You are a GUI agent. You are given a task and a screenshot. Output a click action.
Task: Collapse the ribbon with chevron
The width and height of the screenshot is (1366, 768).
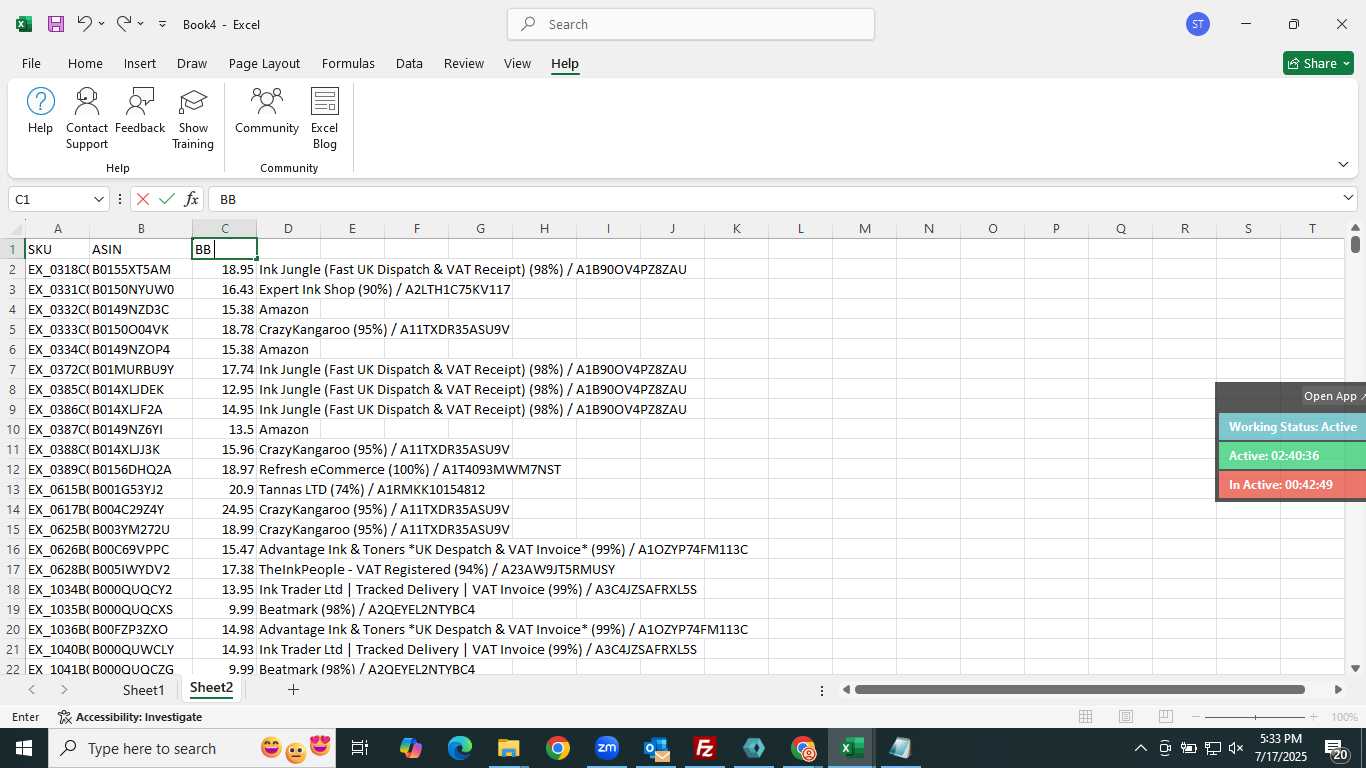tap(1343, 164)
